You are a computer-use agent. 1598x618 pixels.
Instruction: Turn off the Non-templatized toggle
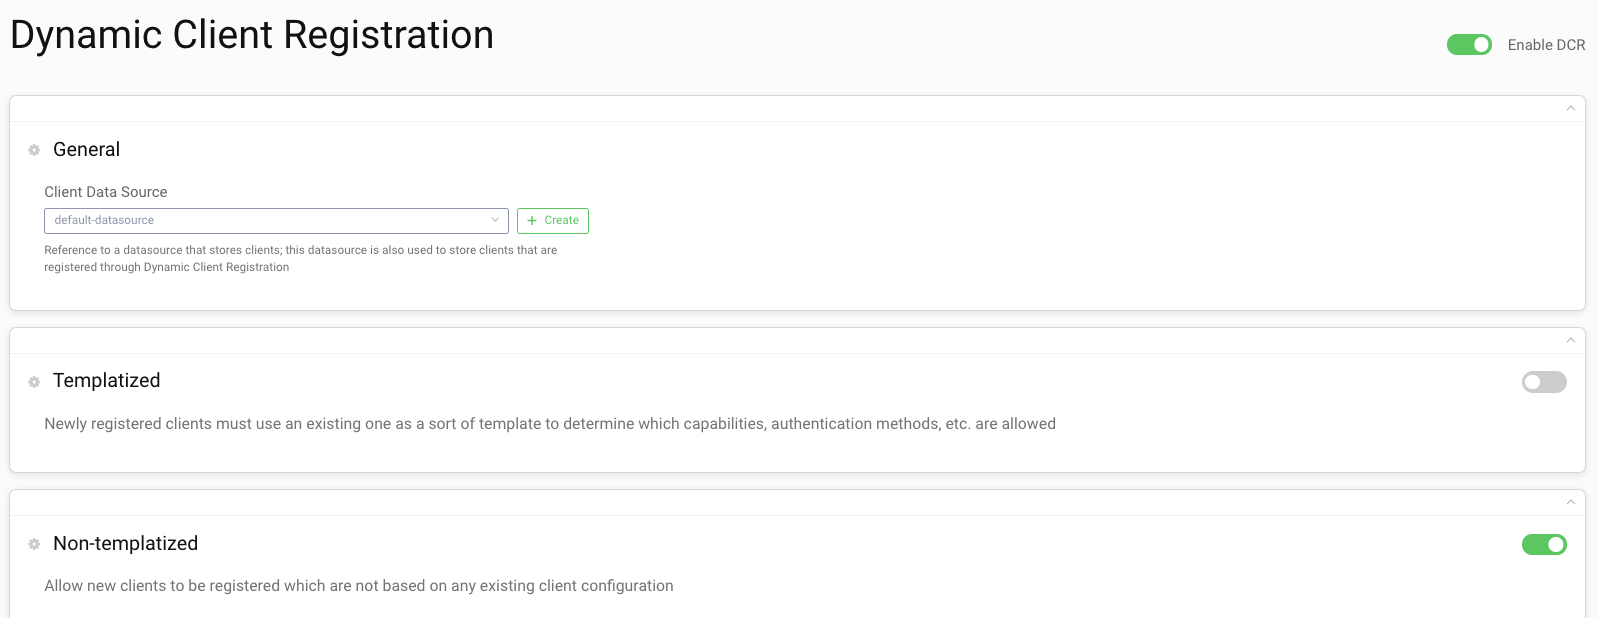click(1543, 544)
